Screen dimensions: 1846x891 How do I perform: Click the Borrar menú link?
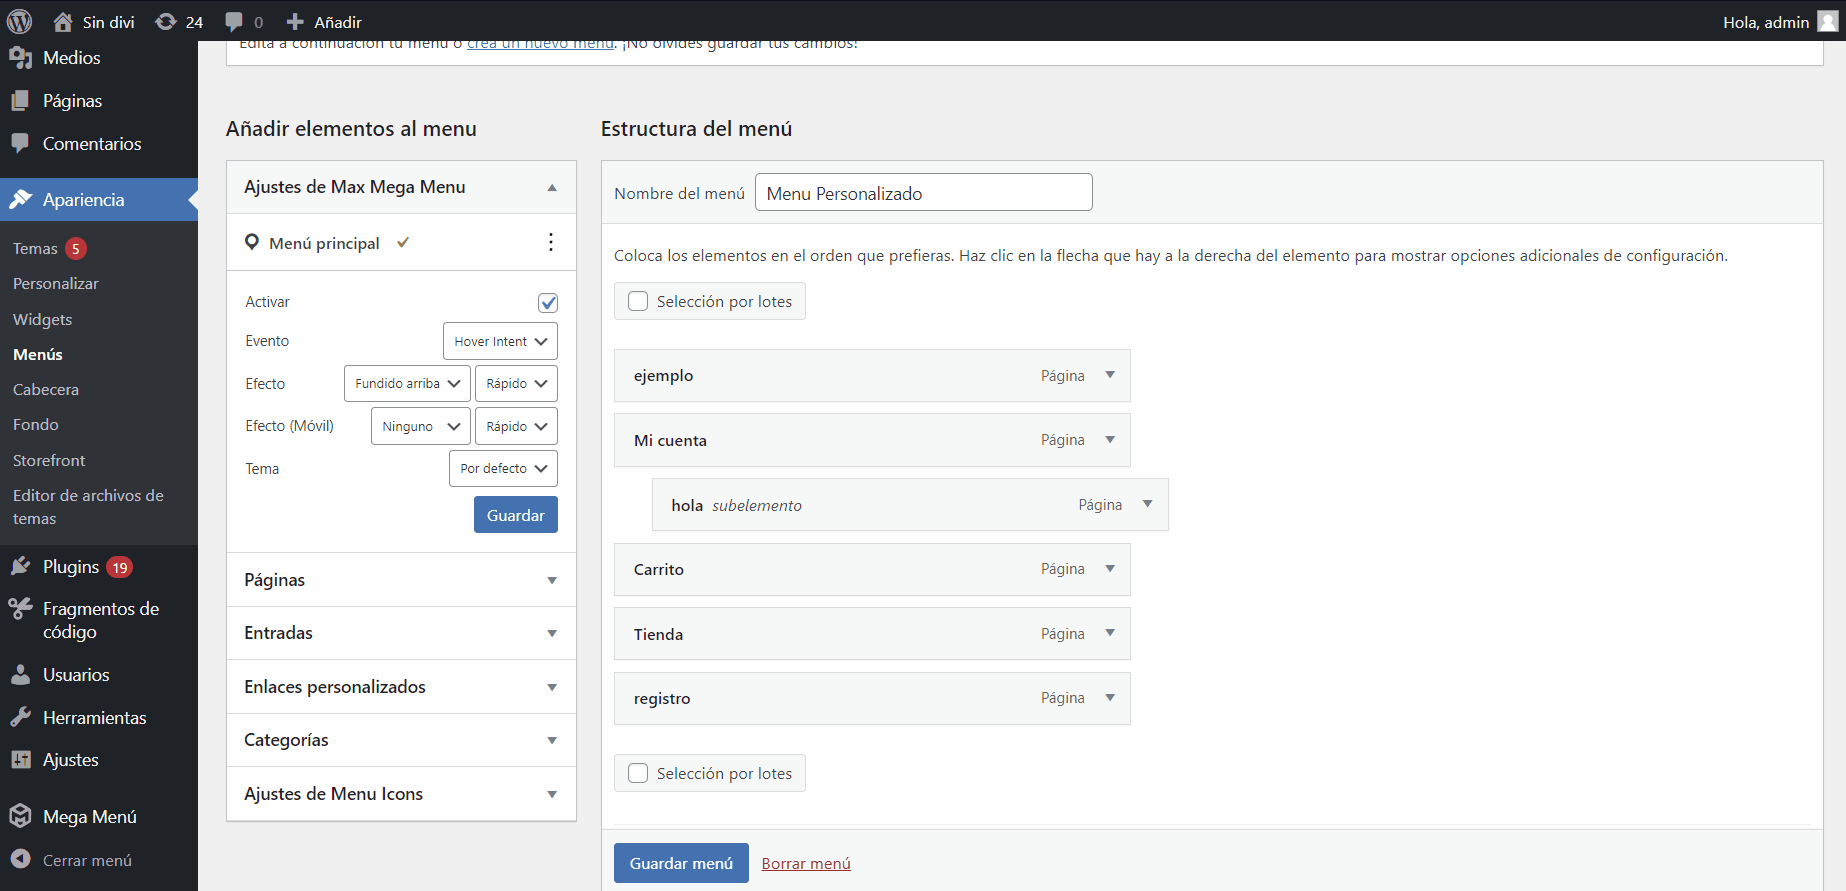[806, 863]
